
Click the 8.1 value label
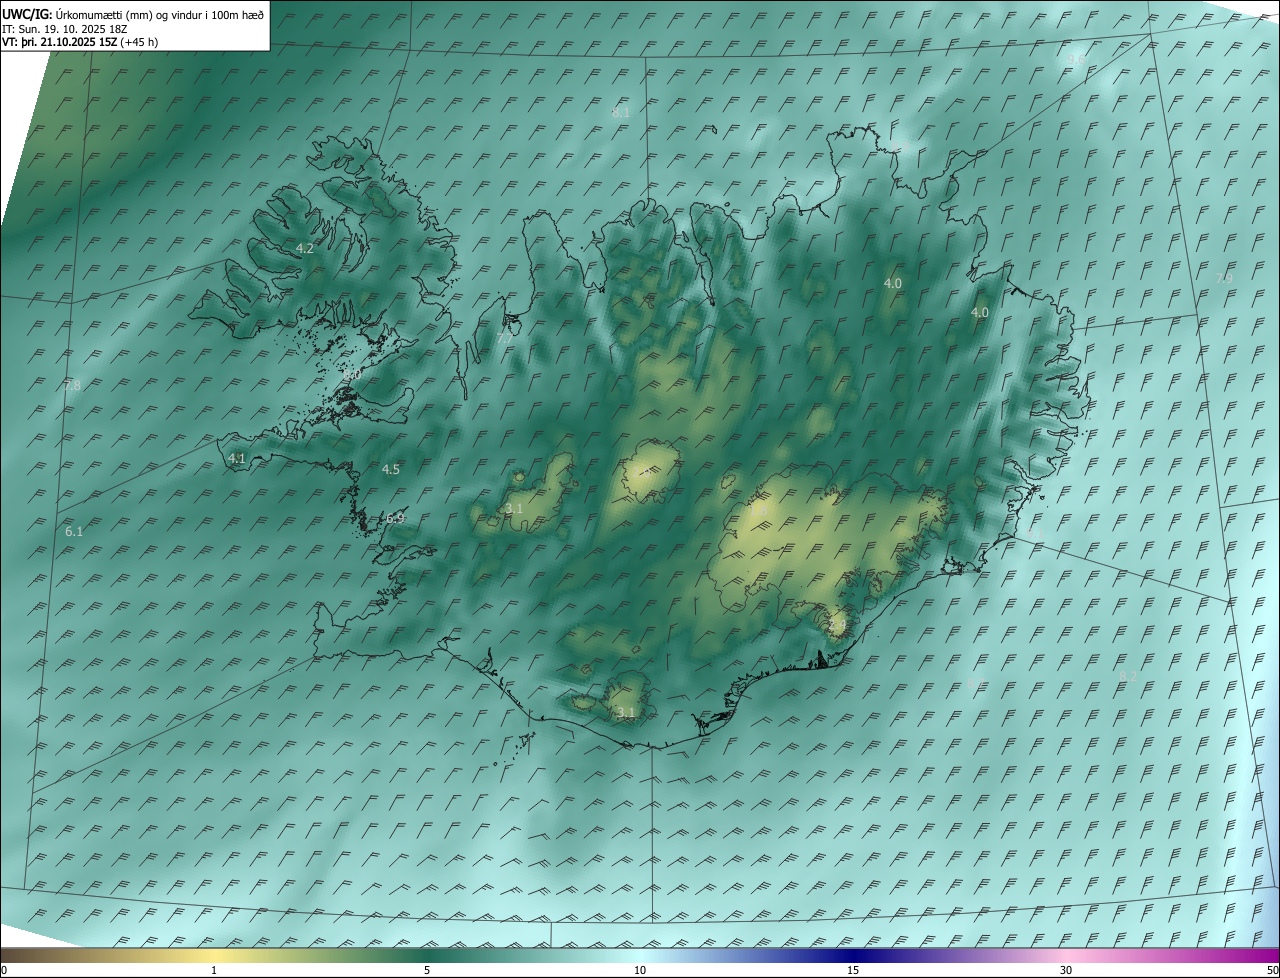coord(621,113)
